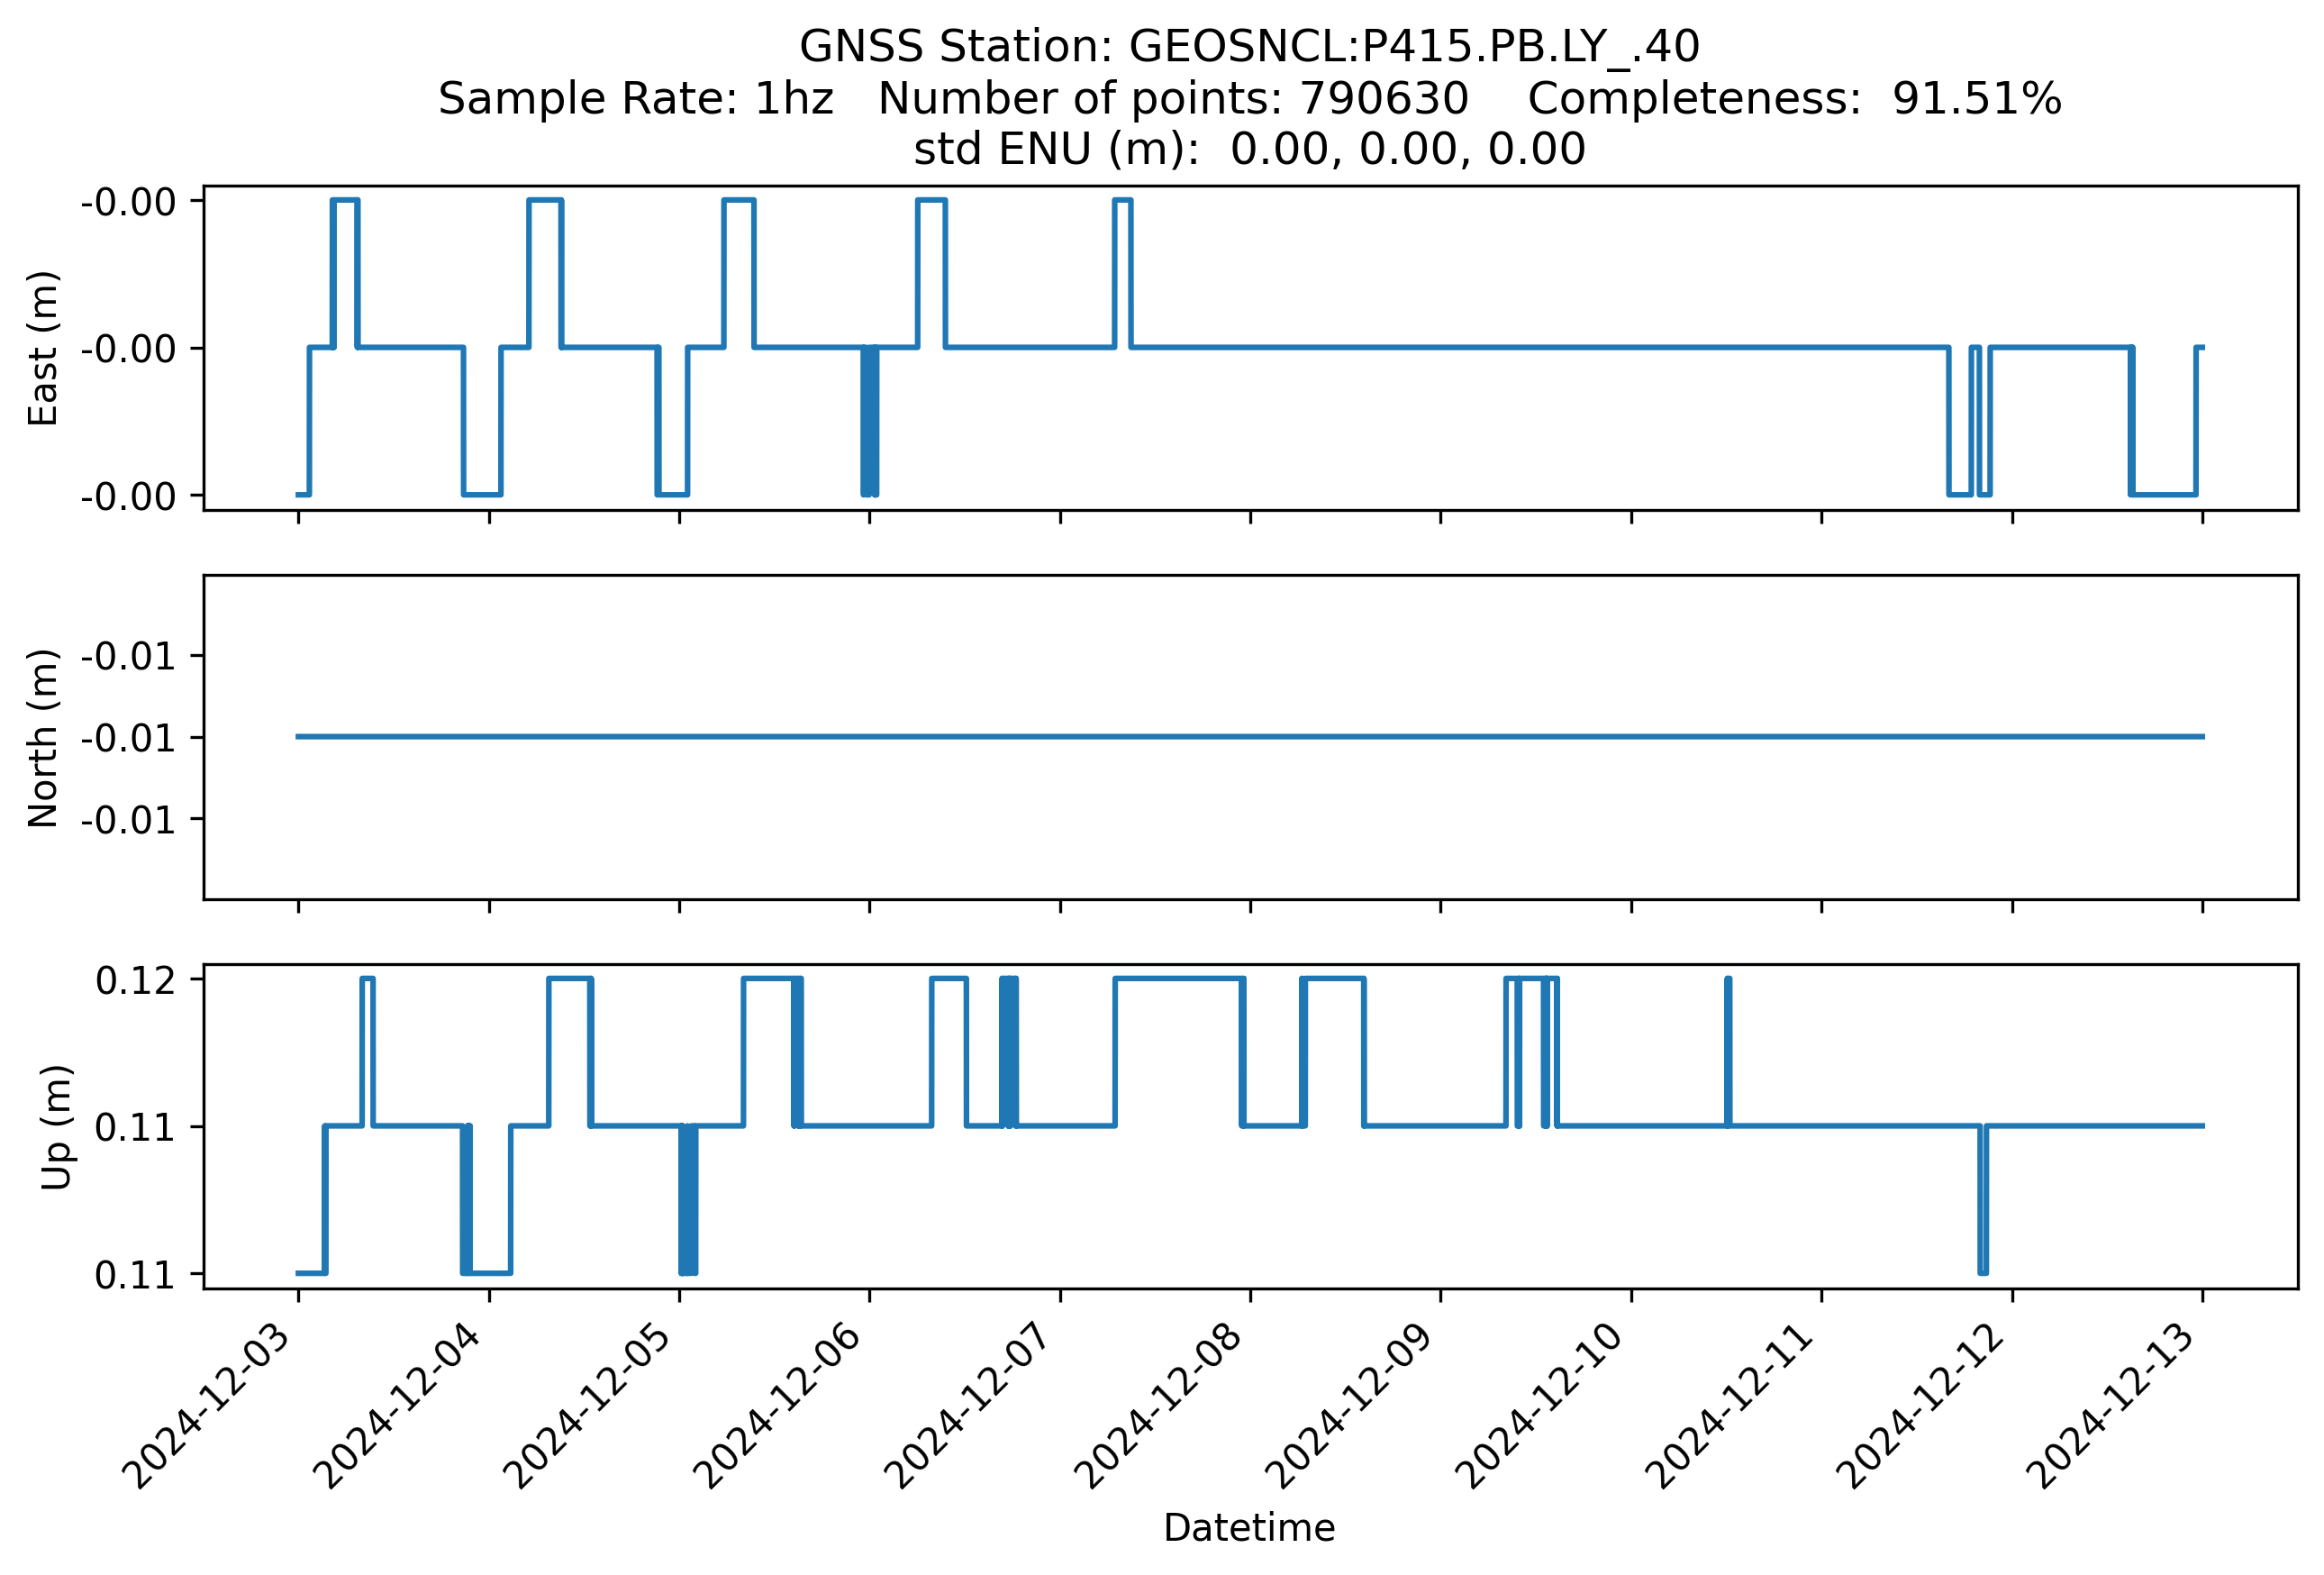The width and height of the screenshot is (2324, 1575).
Task: Click the Up (m) axis label
Action: point(57,1127)
